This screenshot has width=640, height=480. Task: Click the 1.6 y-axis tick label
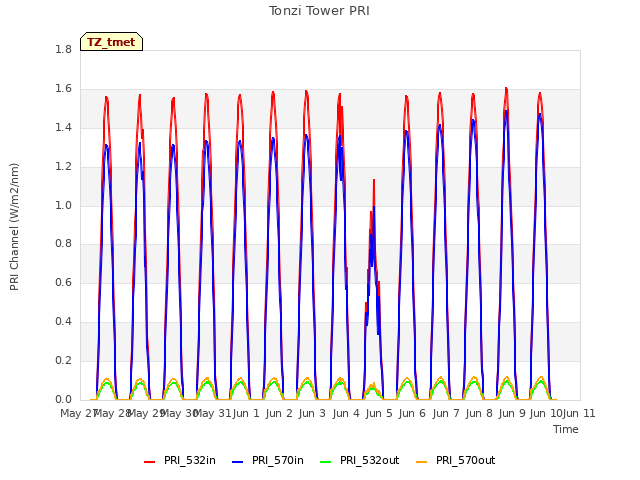tap(63, 89)
